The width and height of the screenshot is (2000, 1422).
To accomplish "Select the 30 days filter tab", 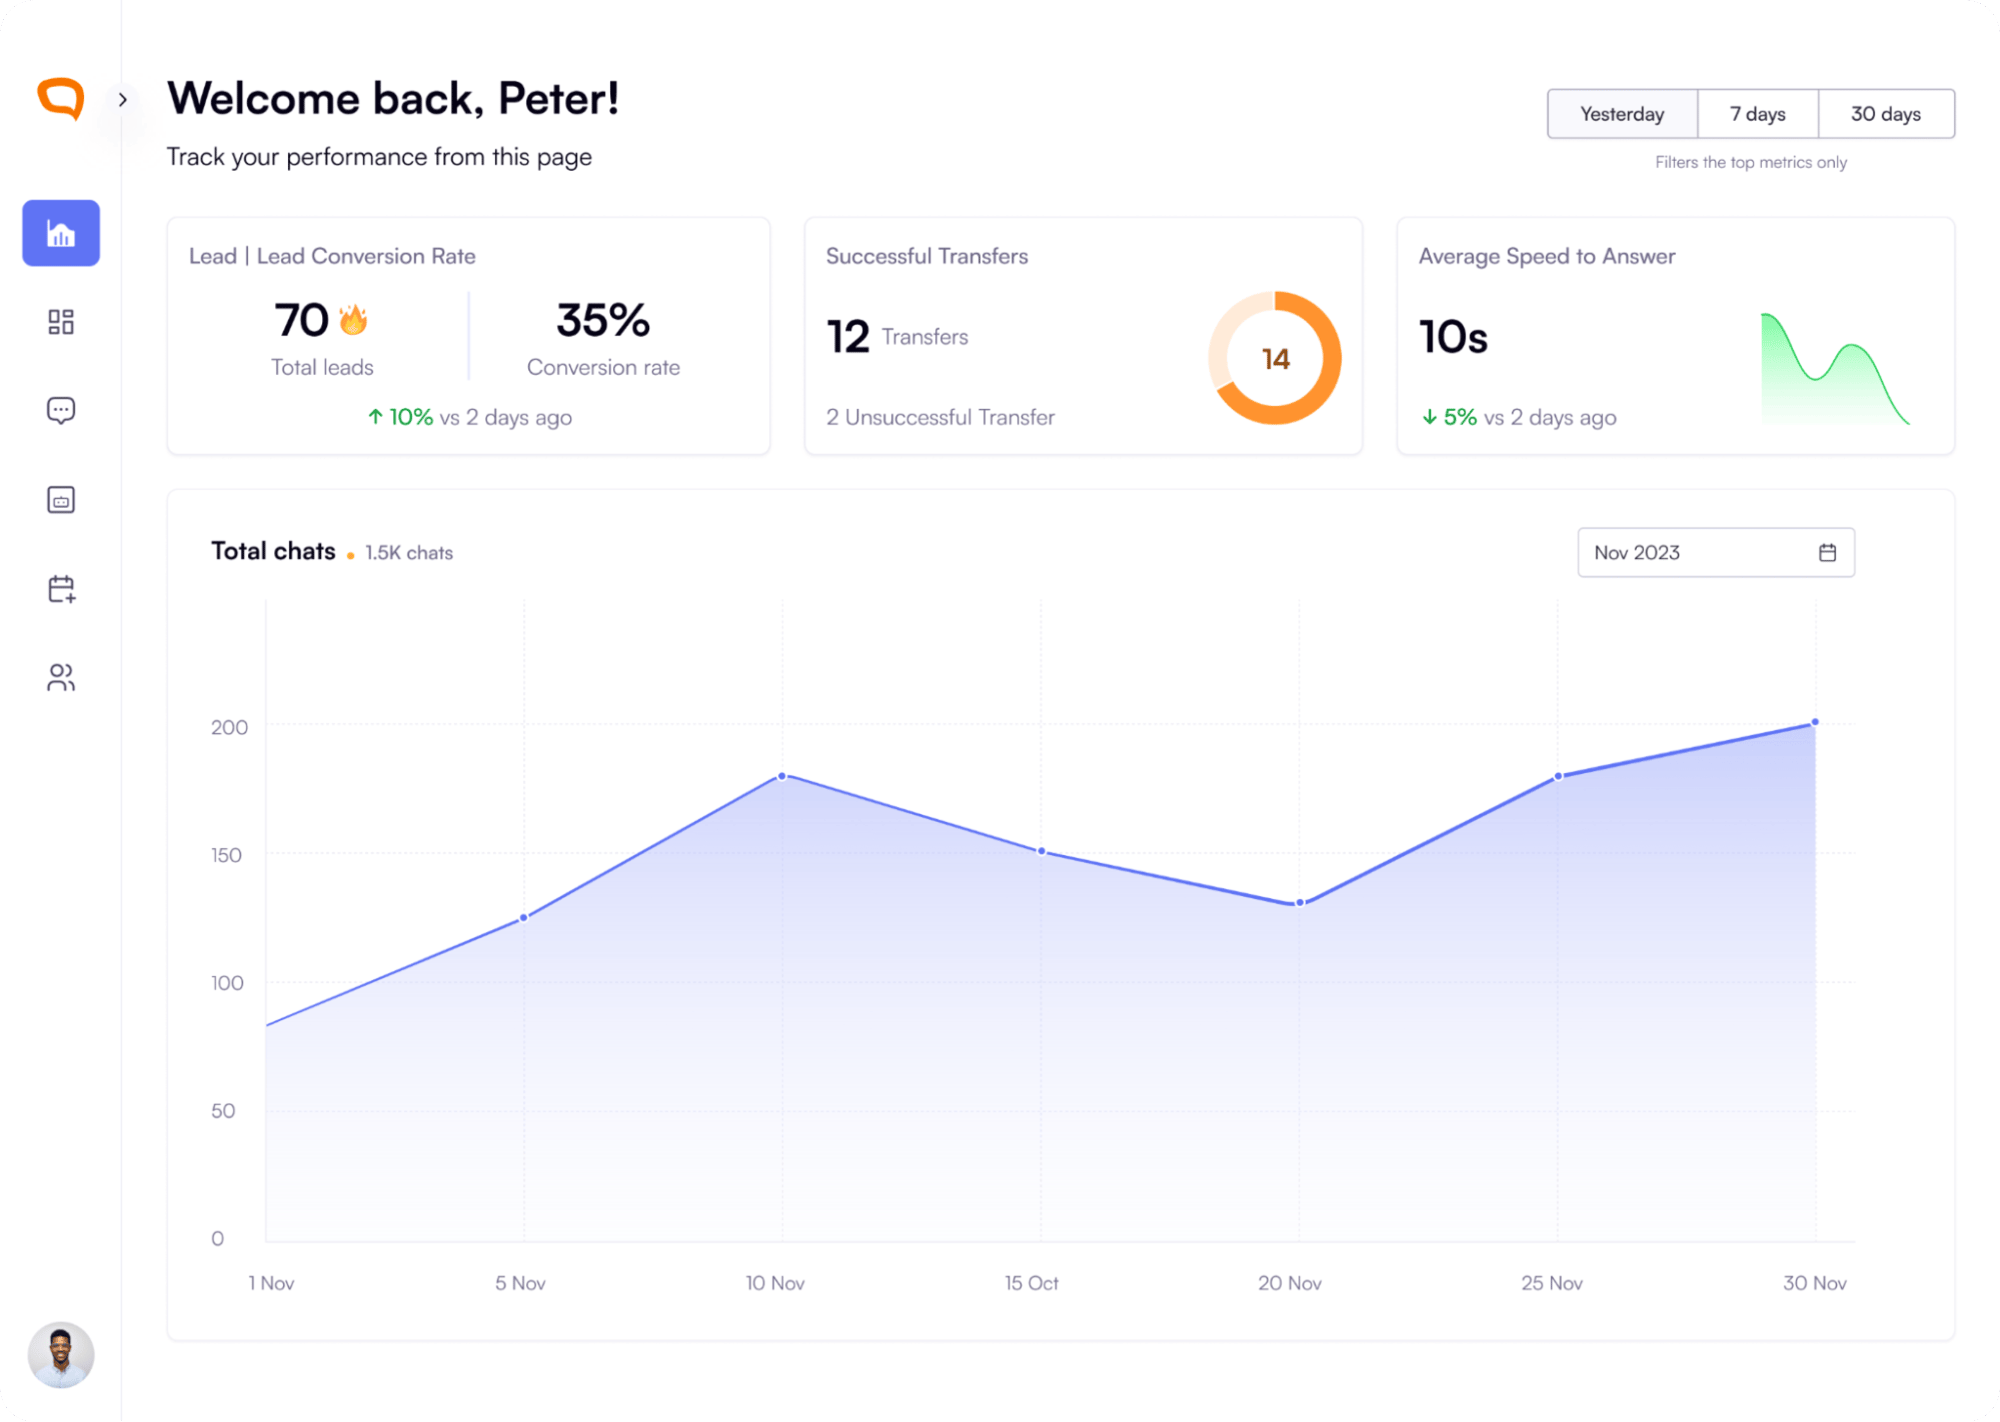I will [x=1885, y=114].
